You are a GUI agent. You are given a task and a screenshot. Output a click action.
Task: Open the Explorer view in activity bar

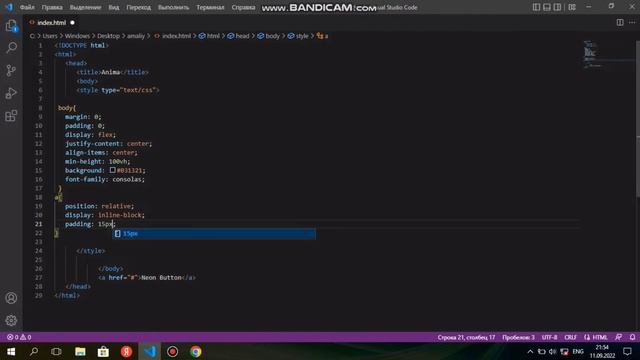(11, 26)
